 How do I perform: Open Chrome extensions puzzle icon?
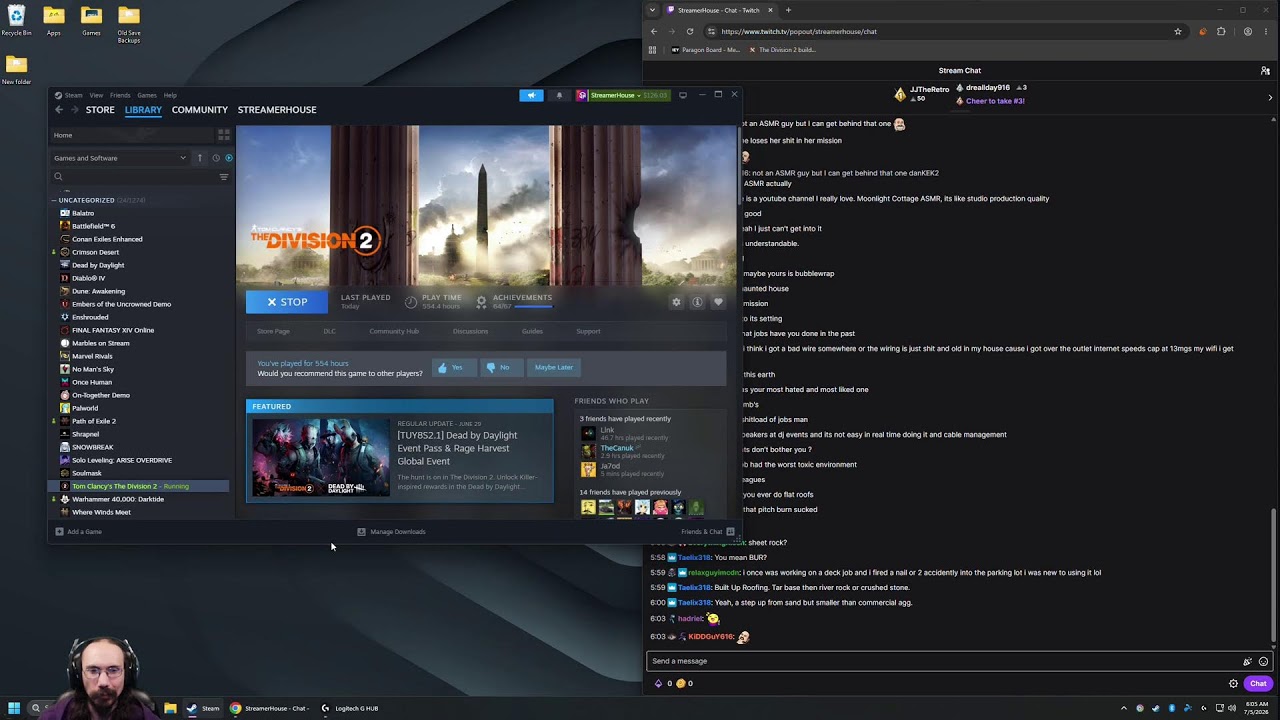(x=1221, y=31)
